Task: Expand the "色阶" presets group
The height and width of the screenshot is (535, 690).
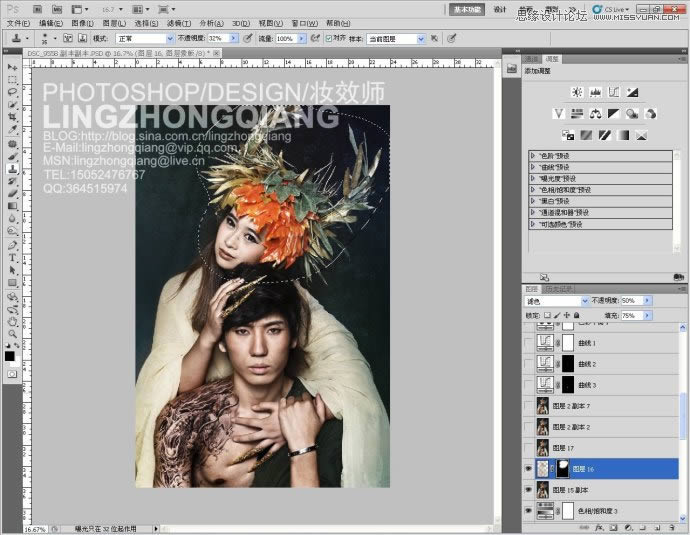Action: coord(532,156)
